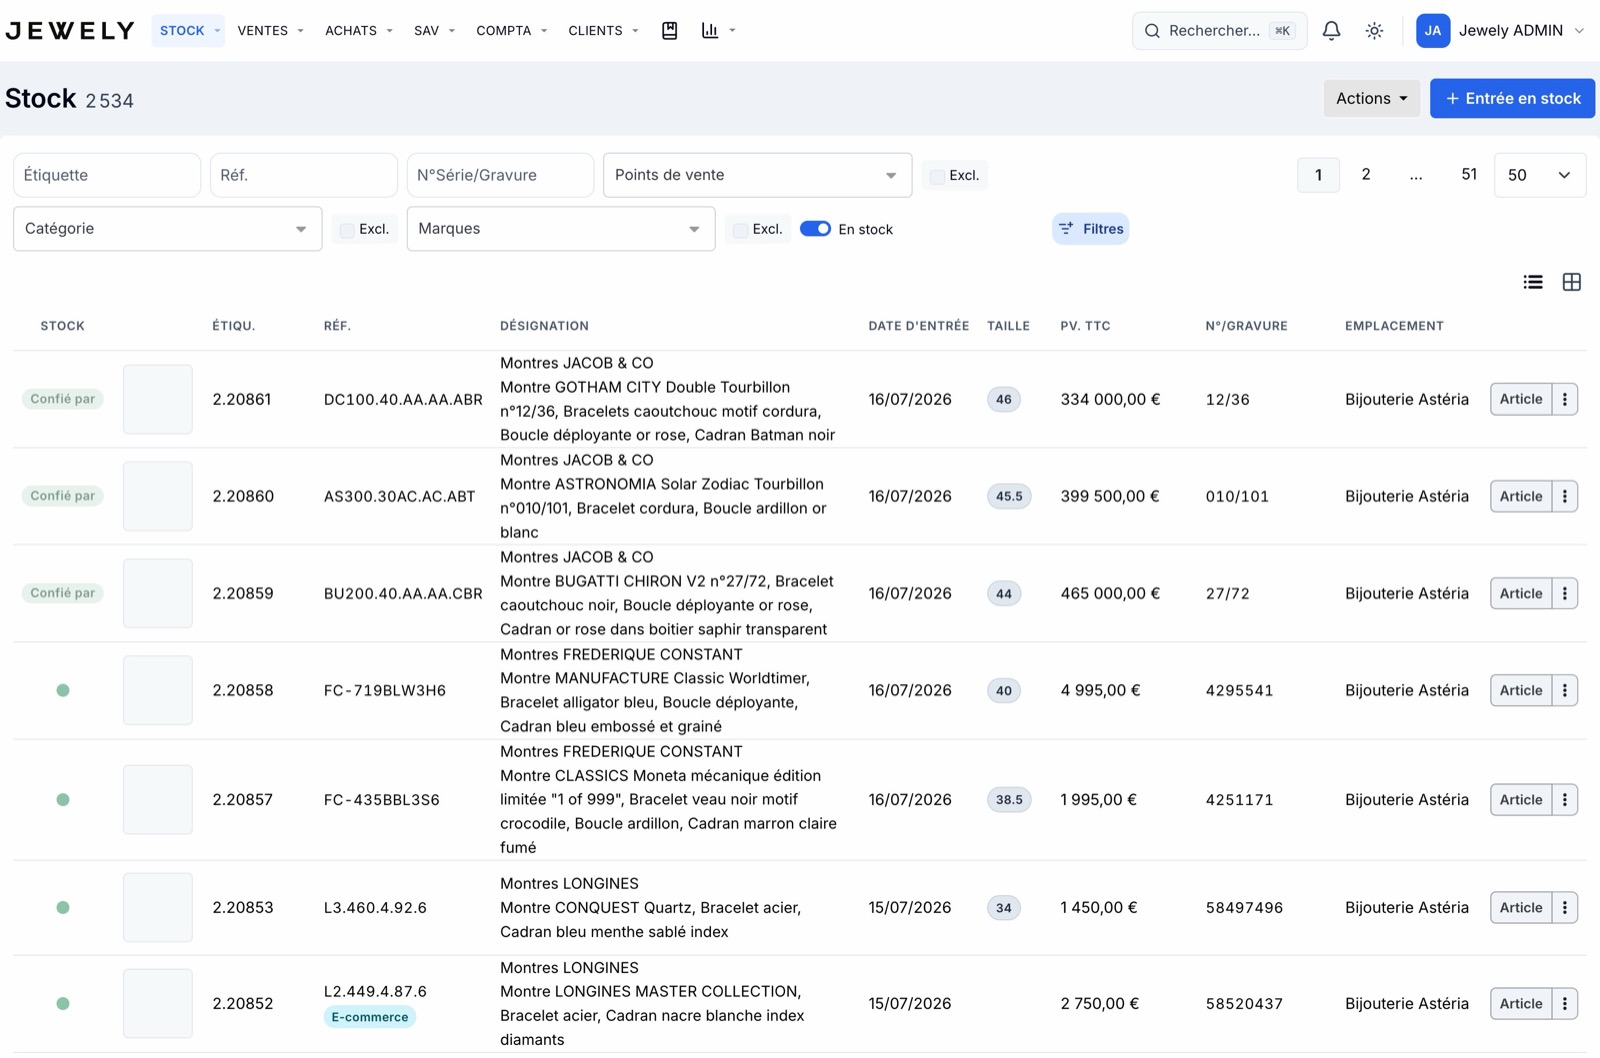Open the STOCK menu
This screenshot has width=1600, height=1058.
(189, 31)
